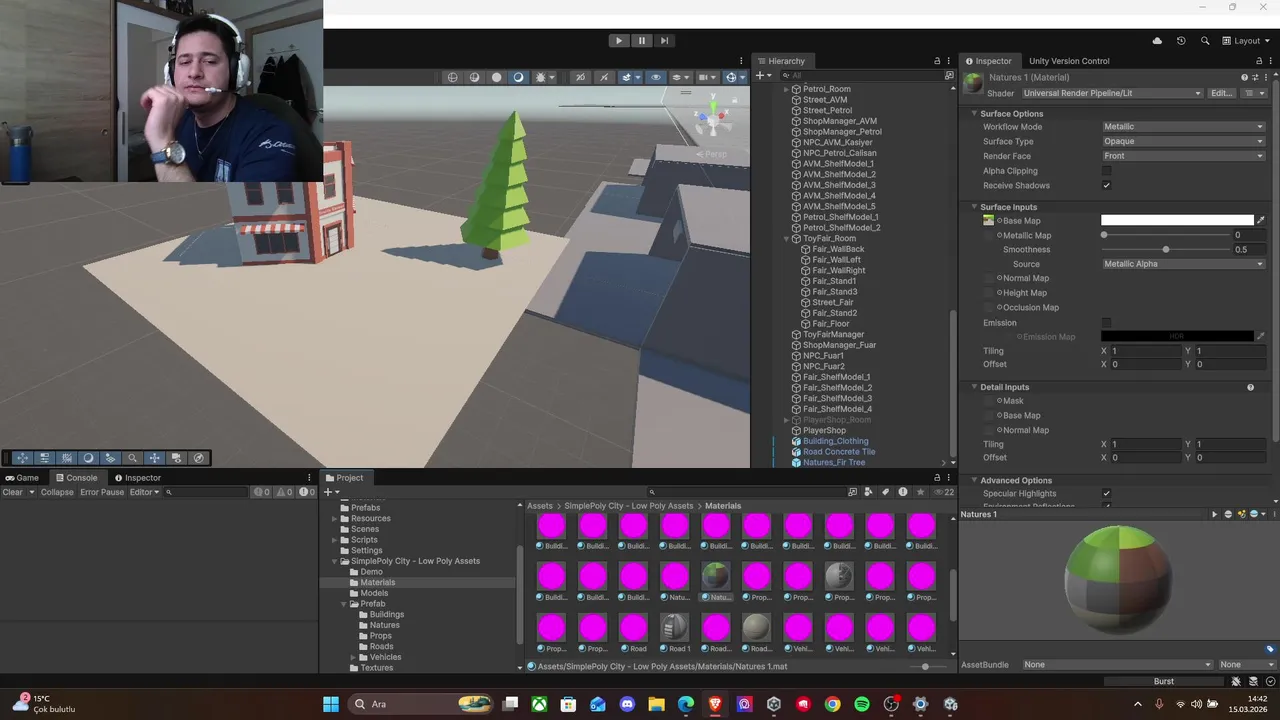The width and height of the screenshot is (1280, 720).
Task: Open the cloud services icon
Action: pyautogui.click(x=1157, y=41)
